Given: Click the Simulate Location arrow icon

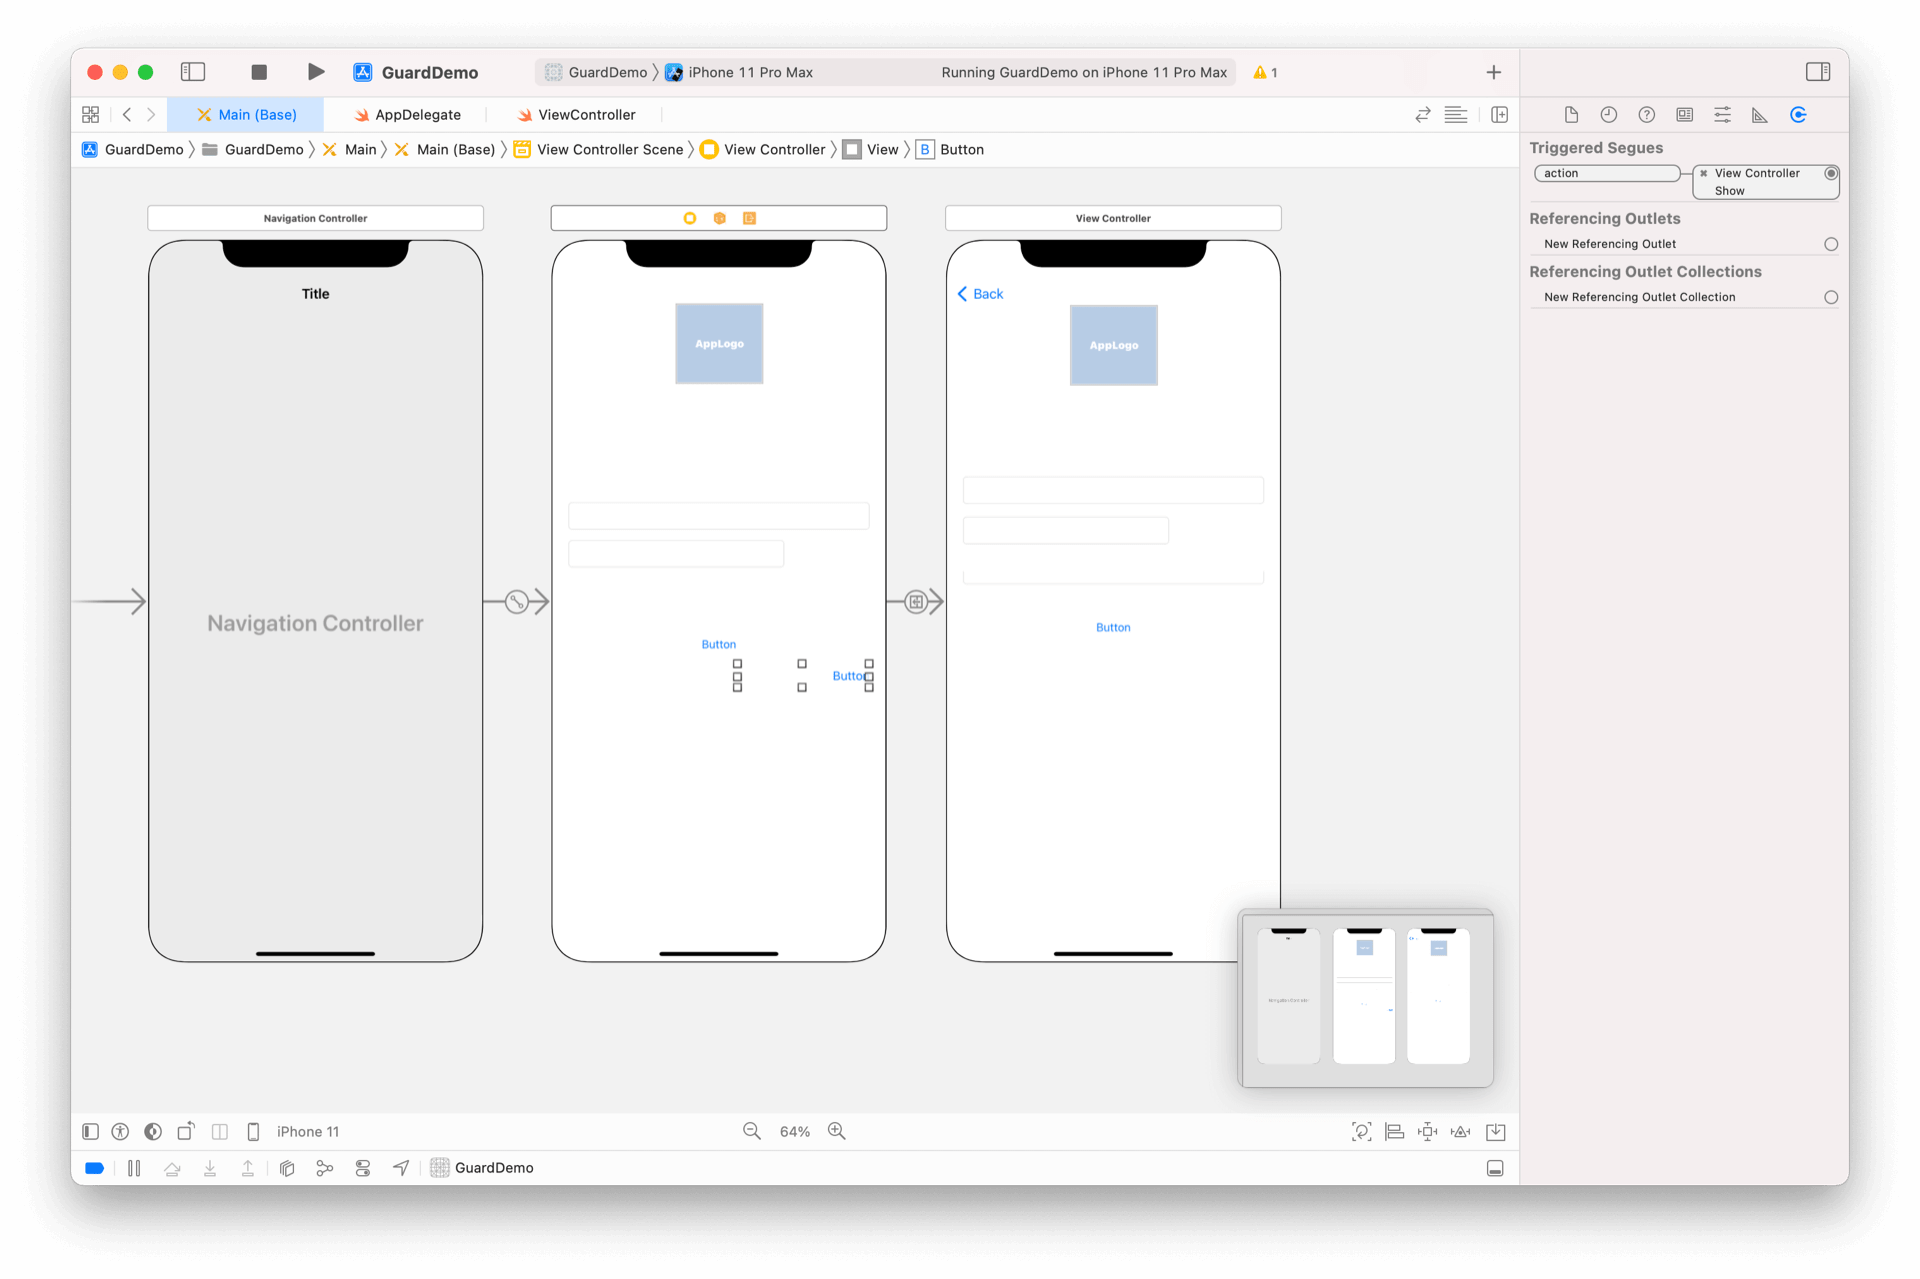Looking at the screenshot, I should tap(401, 1168).
